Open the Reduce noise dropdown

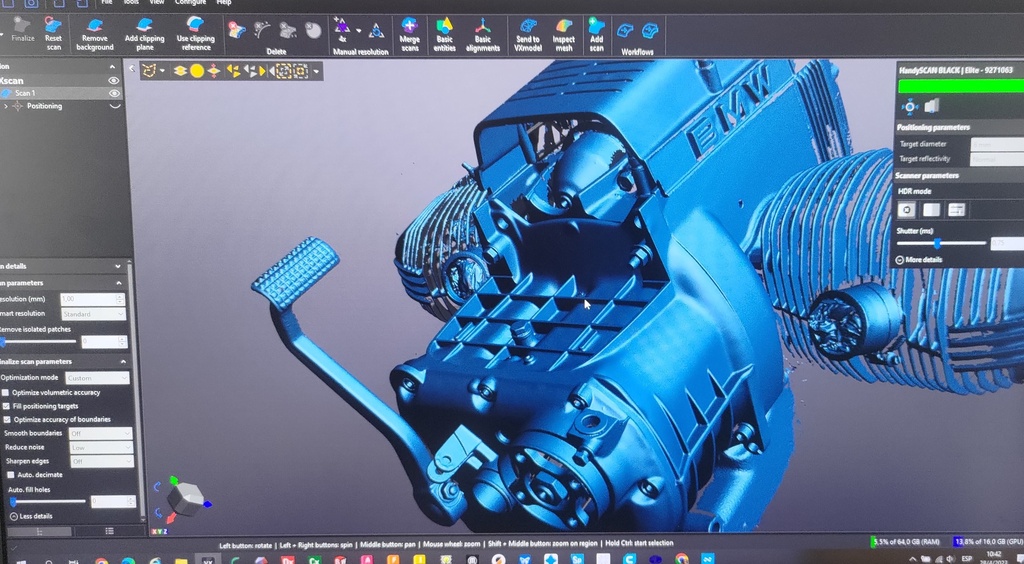click(101, 447)
